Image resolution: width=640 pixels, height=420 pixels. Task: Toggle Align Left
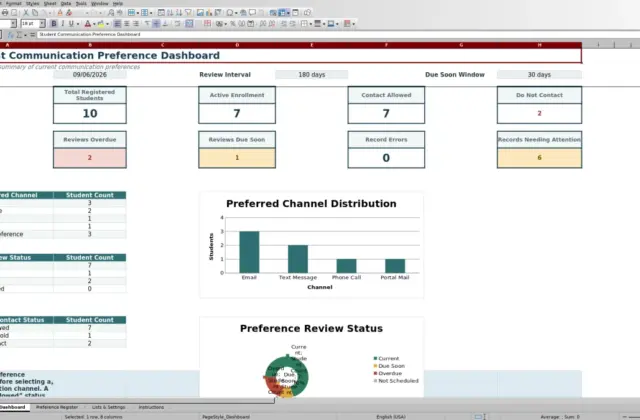[117, 24]
